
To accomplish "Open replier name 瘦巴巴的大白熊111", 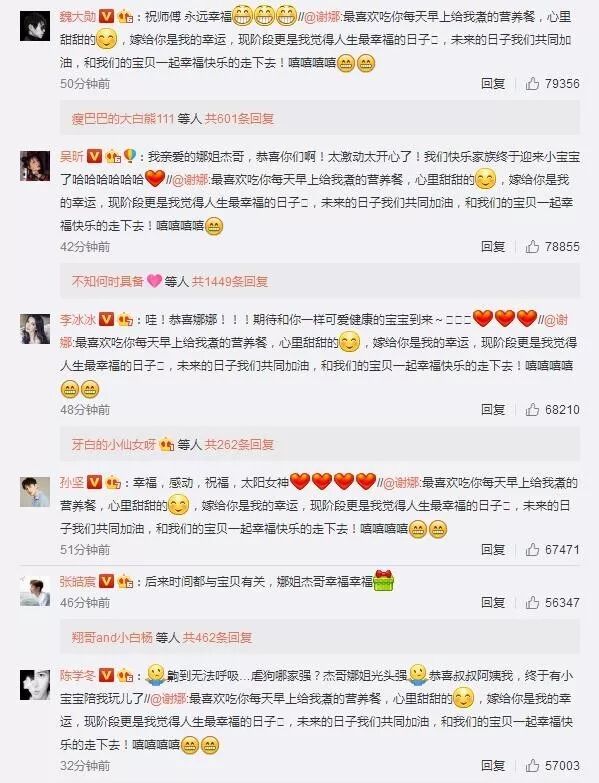I will 123,118.
